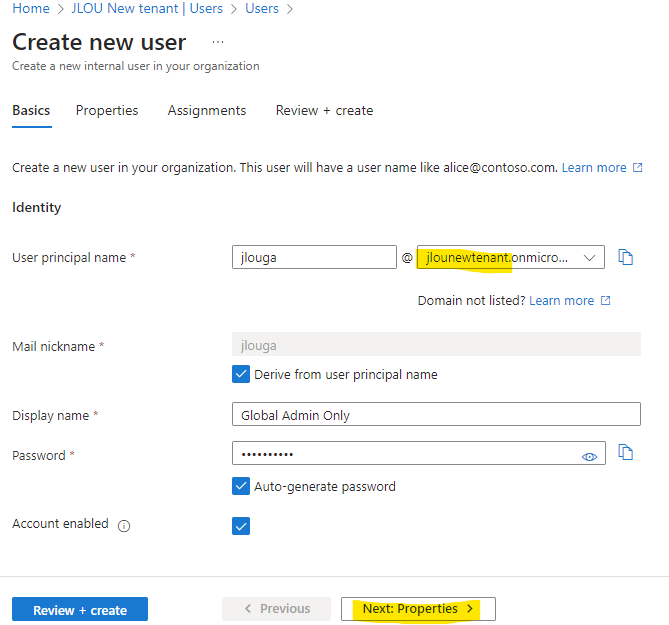Image resolution: width=669 pixels, height=625 pixels.
Task: Switch to the Properties tab
Action: tap(107, 110)
